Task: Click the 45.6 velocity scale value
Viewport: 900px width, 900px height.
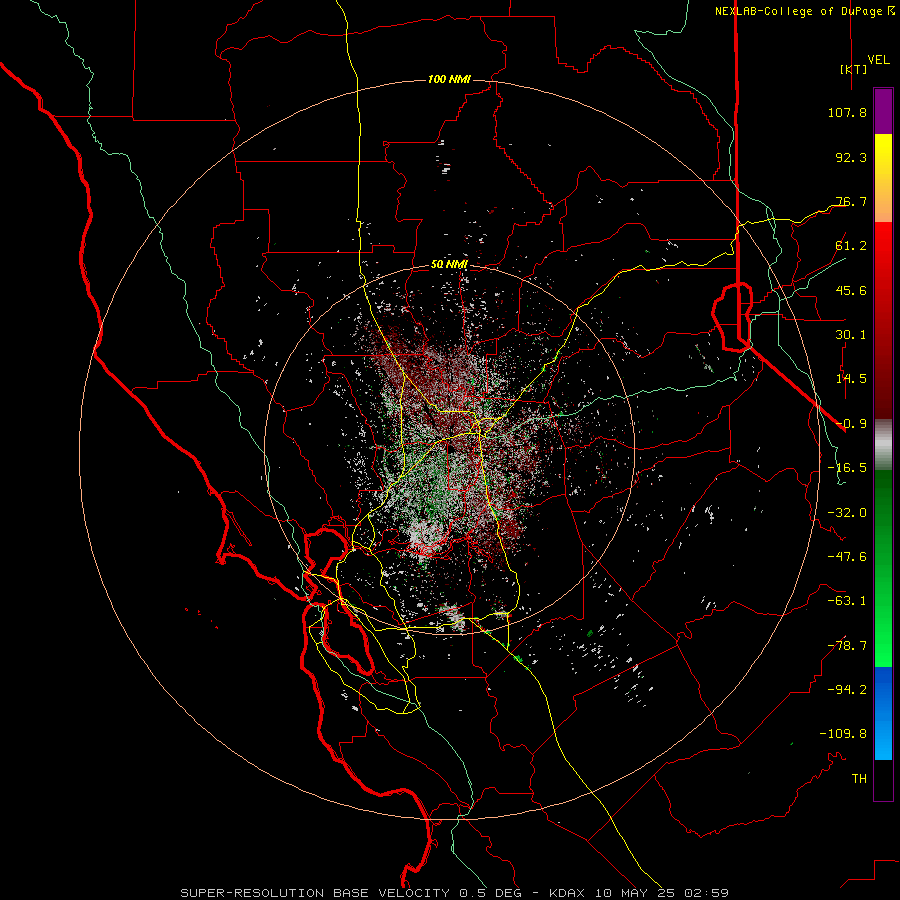Action: click(851, 290)
